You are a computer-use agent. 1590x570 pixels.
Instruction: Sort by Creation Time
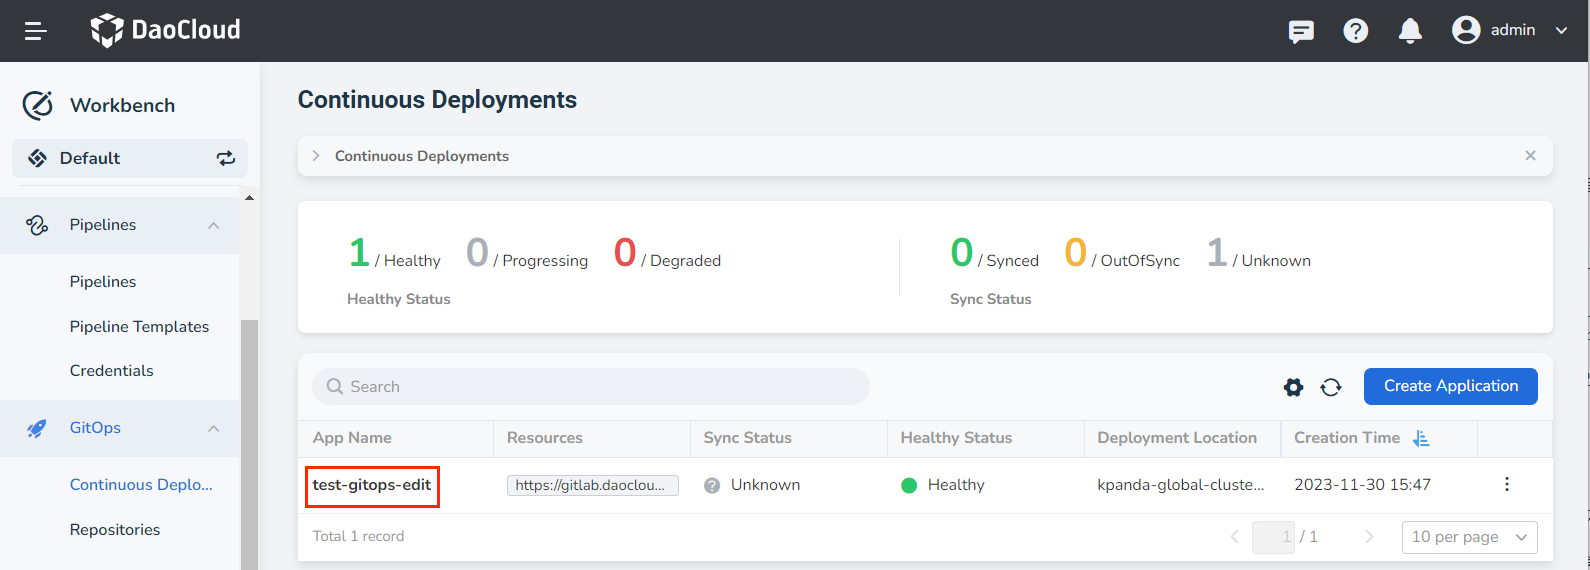(x=1421, y=438)
